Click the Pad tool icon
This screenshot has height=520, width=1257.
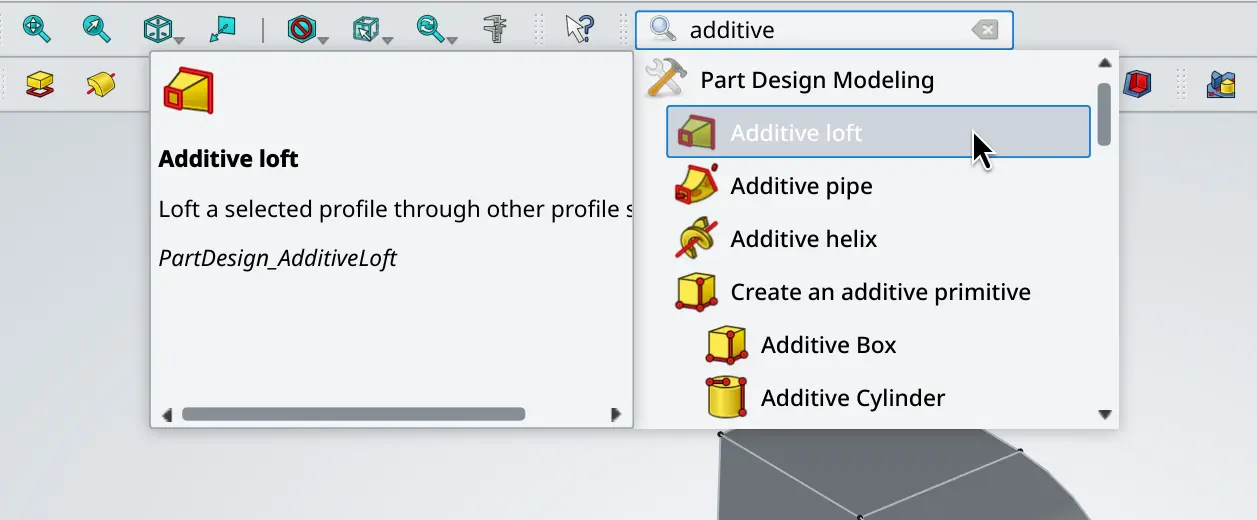40,84
